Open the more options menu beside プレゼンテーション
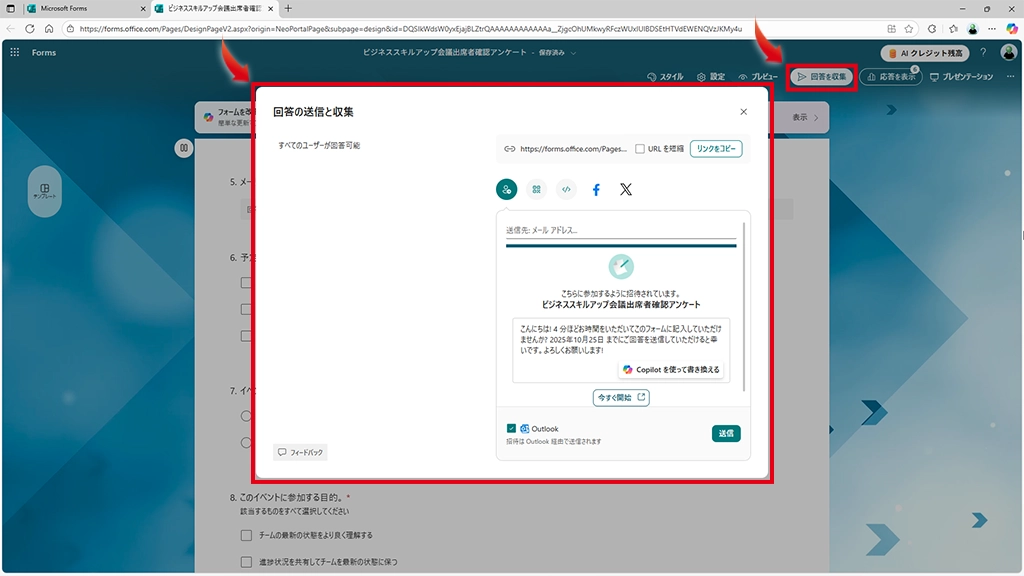Viewport: 1024px width, 576px height. pyautogui.click(x=1009, y=77)
